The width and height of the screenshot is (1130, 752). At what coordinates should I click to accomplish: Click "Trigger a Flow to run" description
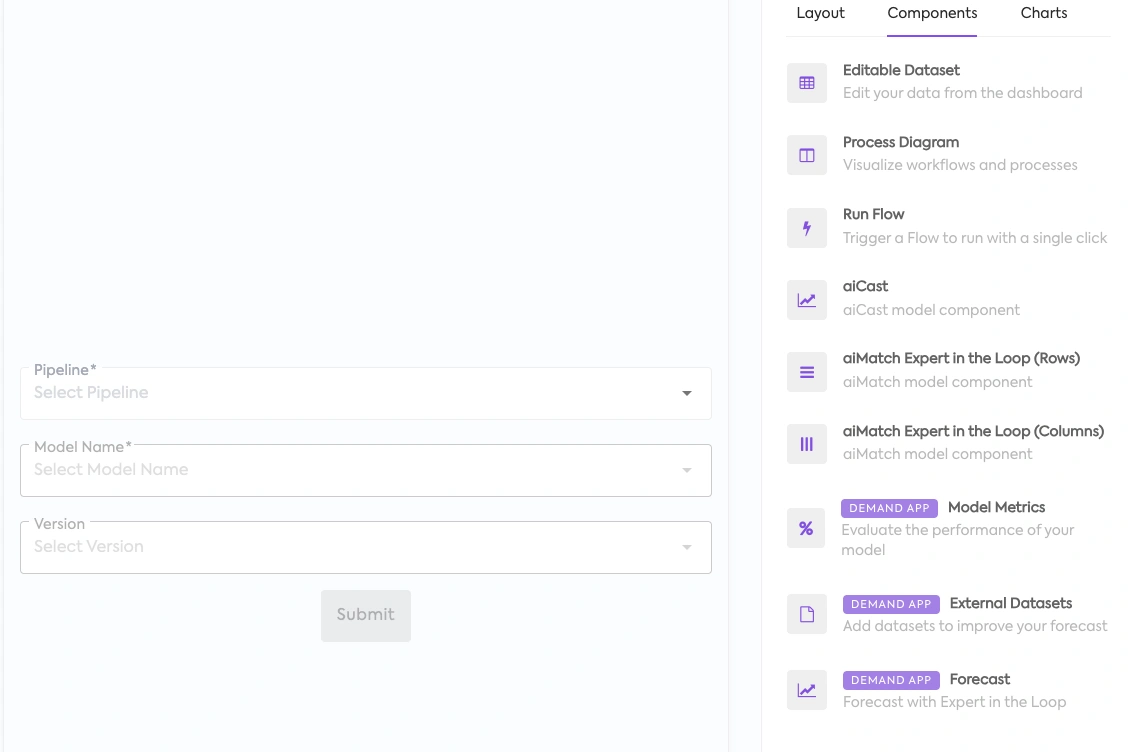975,238
